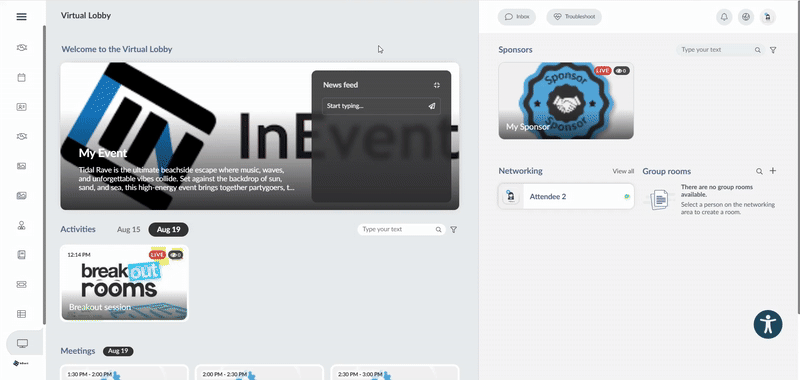
Task: Expand the News feed panel
Action: click(x=437, y=85)
